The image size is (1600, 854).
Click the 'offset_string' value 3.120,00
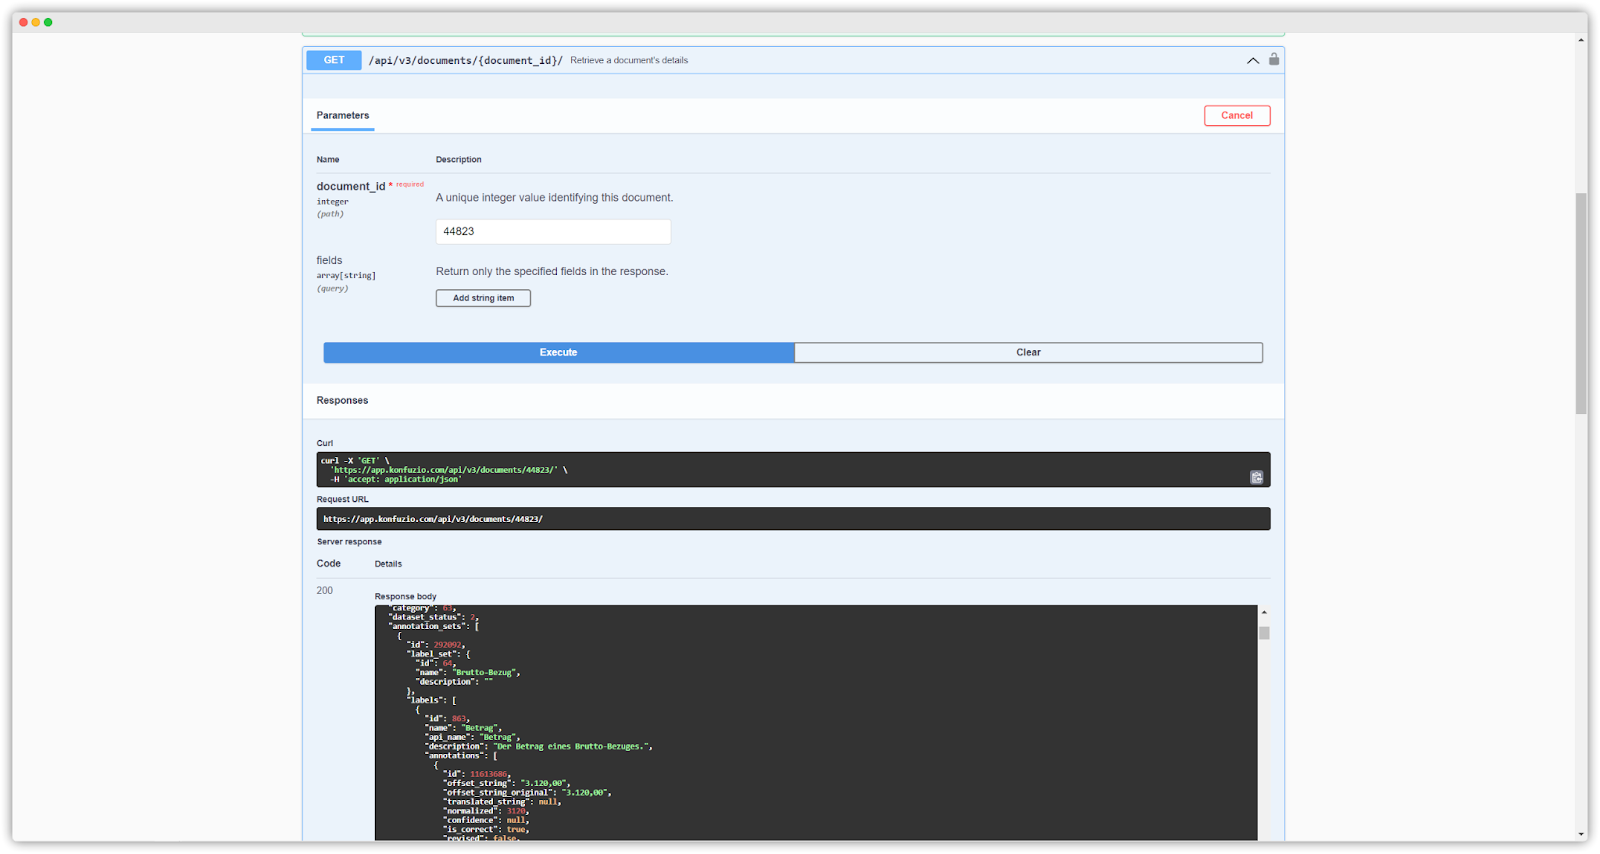544,783
